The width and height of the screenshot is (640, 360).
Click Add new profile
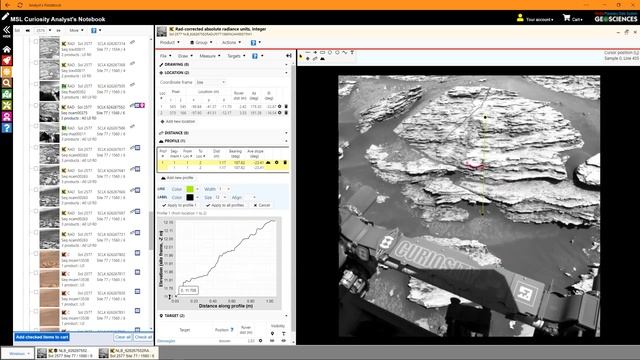click(177, 178)
